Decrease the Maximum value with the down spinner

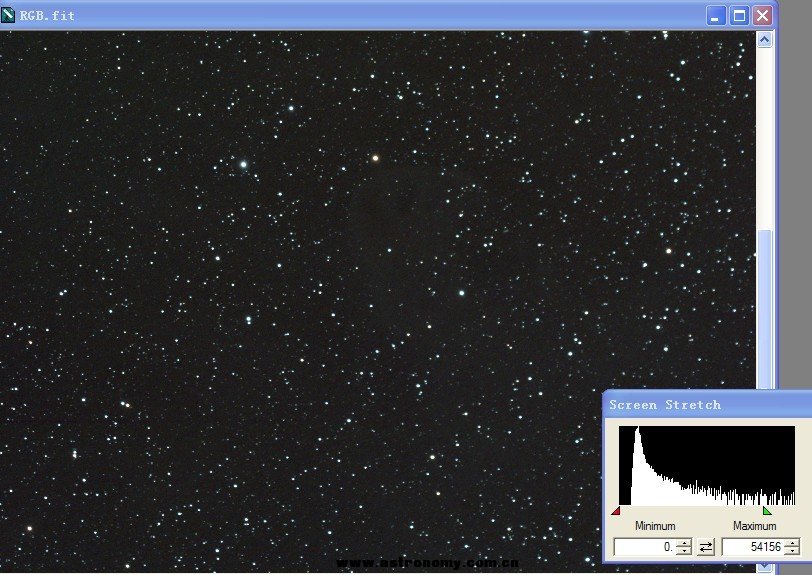[792, 551]
